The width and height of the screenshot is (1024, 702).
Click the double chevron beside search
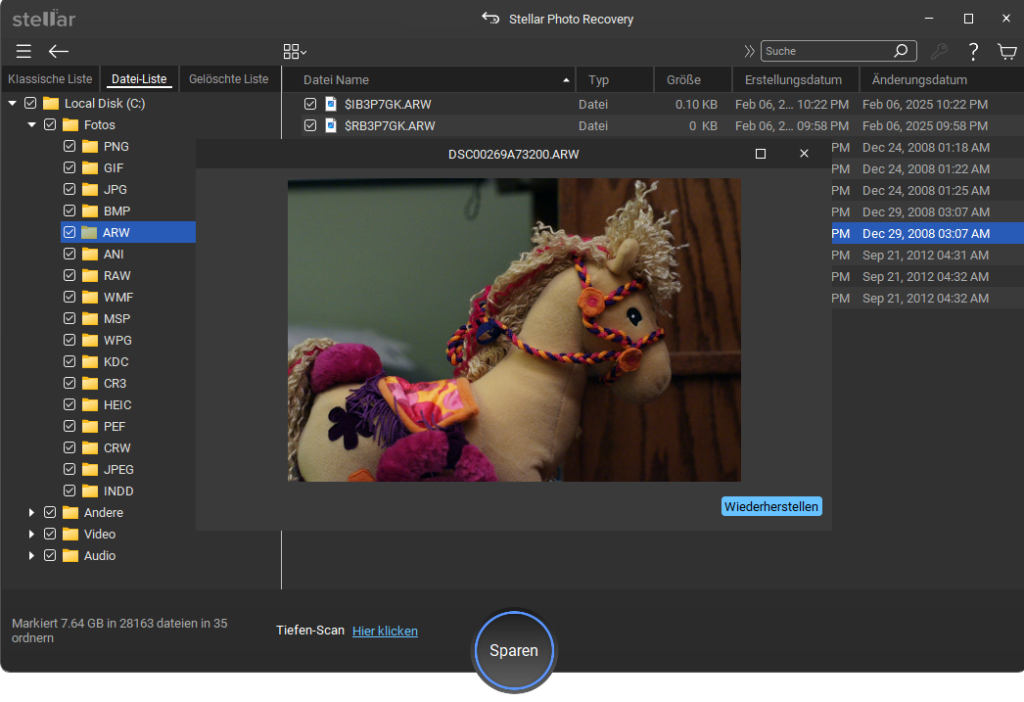[750, 51]
